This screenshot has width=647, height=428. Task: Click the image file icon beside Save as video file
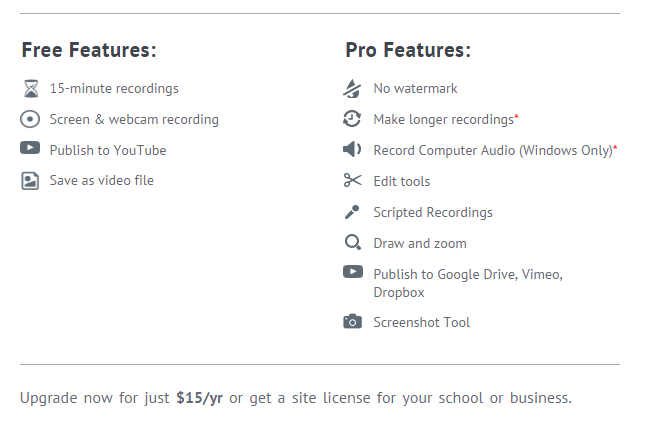tap(30, 181)
